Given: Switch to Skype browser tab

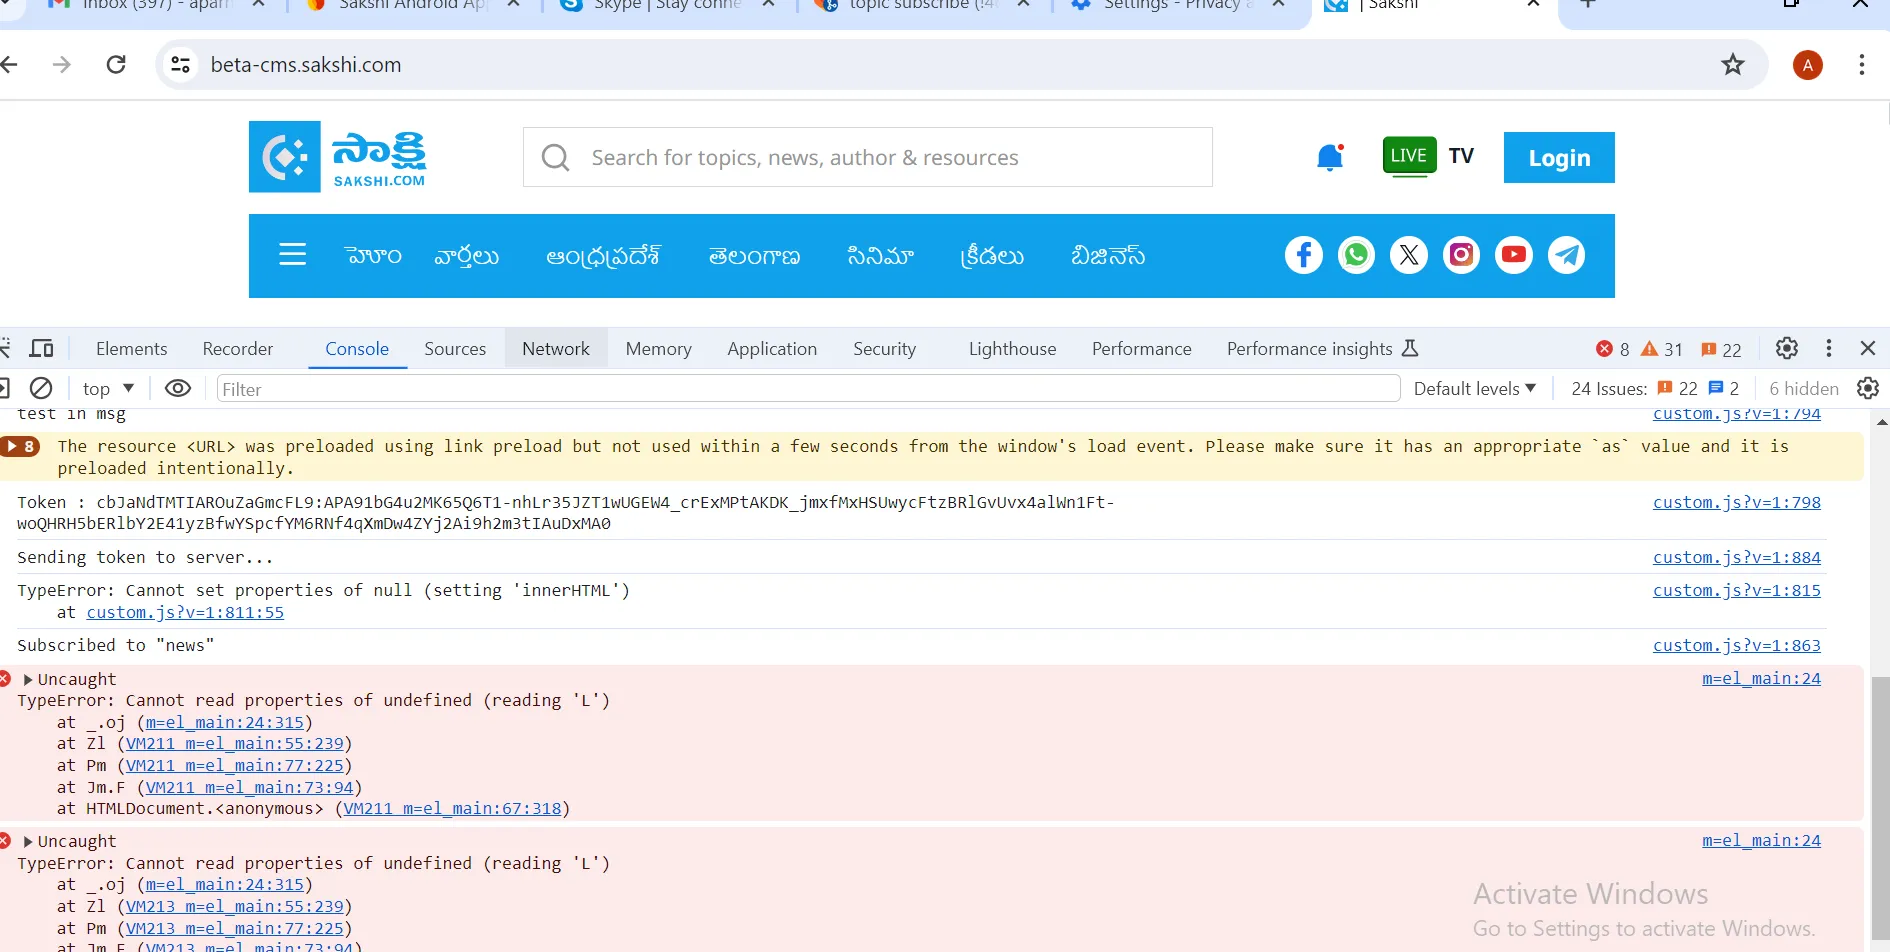Looking at the screenshot, I should (x=669, y=5).
